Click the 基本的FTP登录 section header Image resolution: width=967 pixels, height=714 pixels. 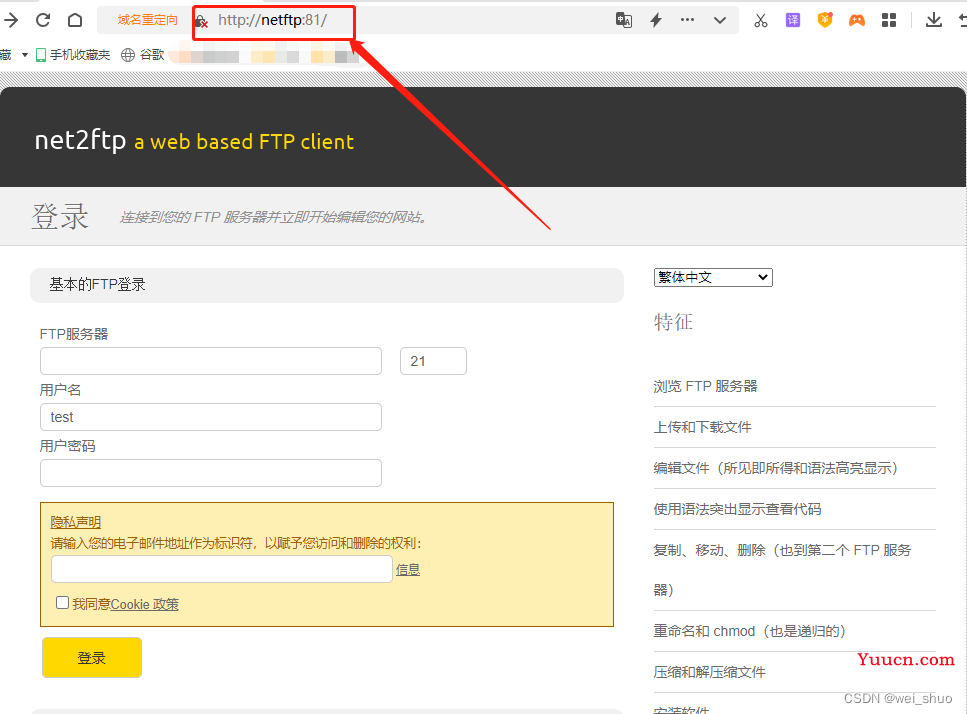[x=97, y=284]
